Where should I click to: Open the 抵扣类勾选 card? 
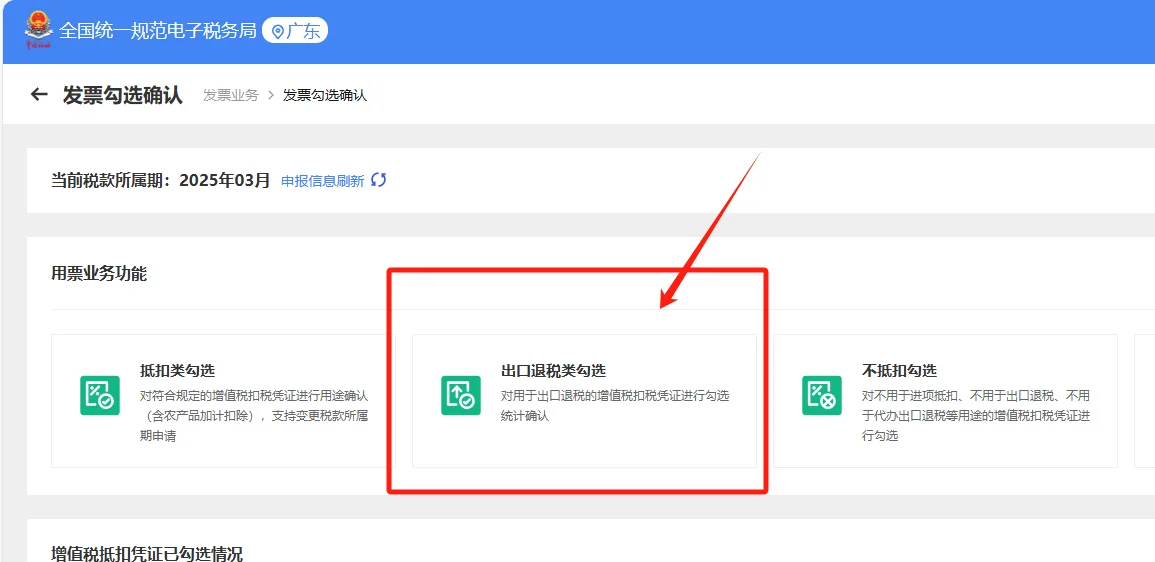(x=223, y=401)
